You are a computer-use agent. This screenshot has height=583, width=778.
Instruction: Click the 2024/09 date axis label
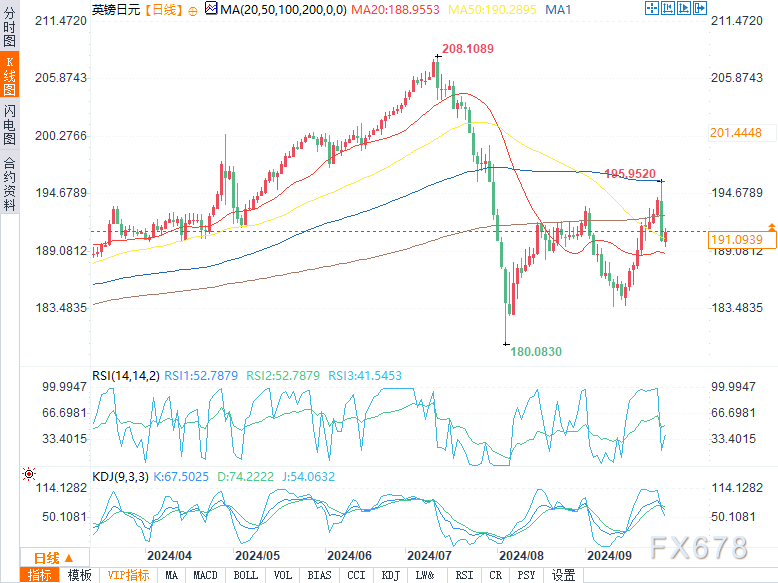point(609,556)
